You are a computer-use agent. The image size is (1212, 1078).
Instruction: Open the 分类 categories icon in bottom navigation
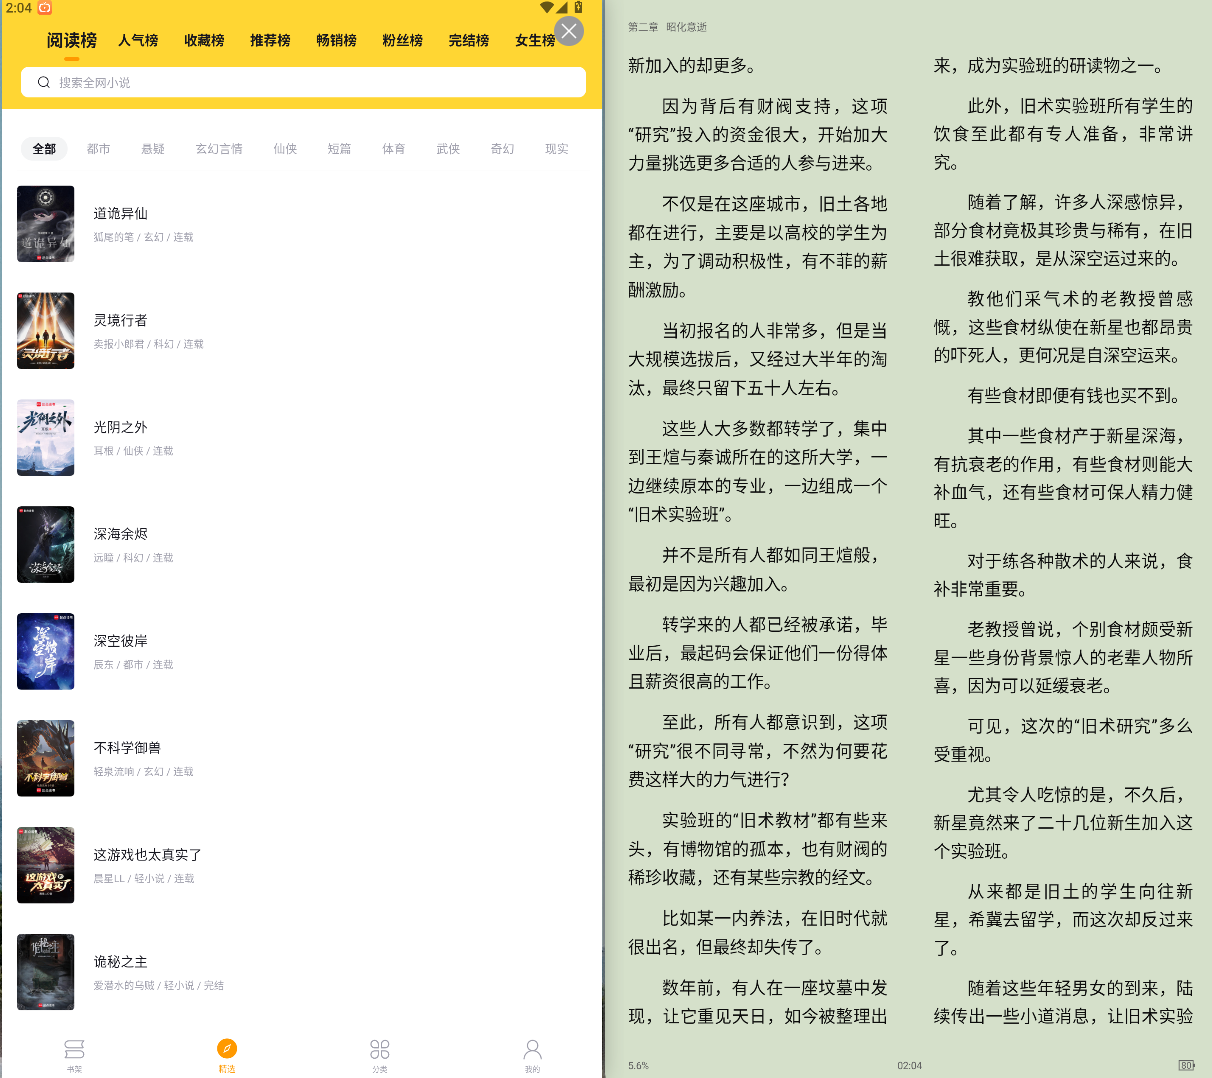click(380, 1049)
